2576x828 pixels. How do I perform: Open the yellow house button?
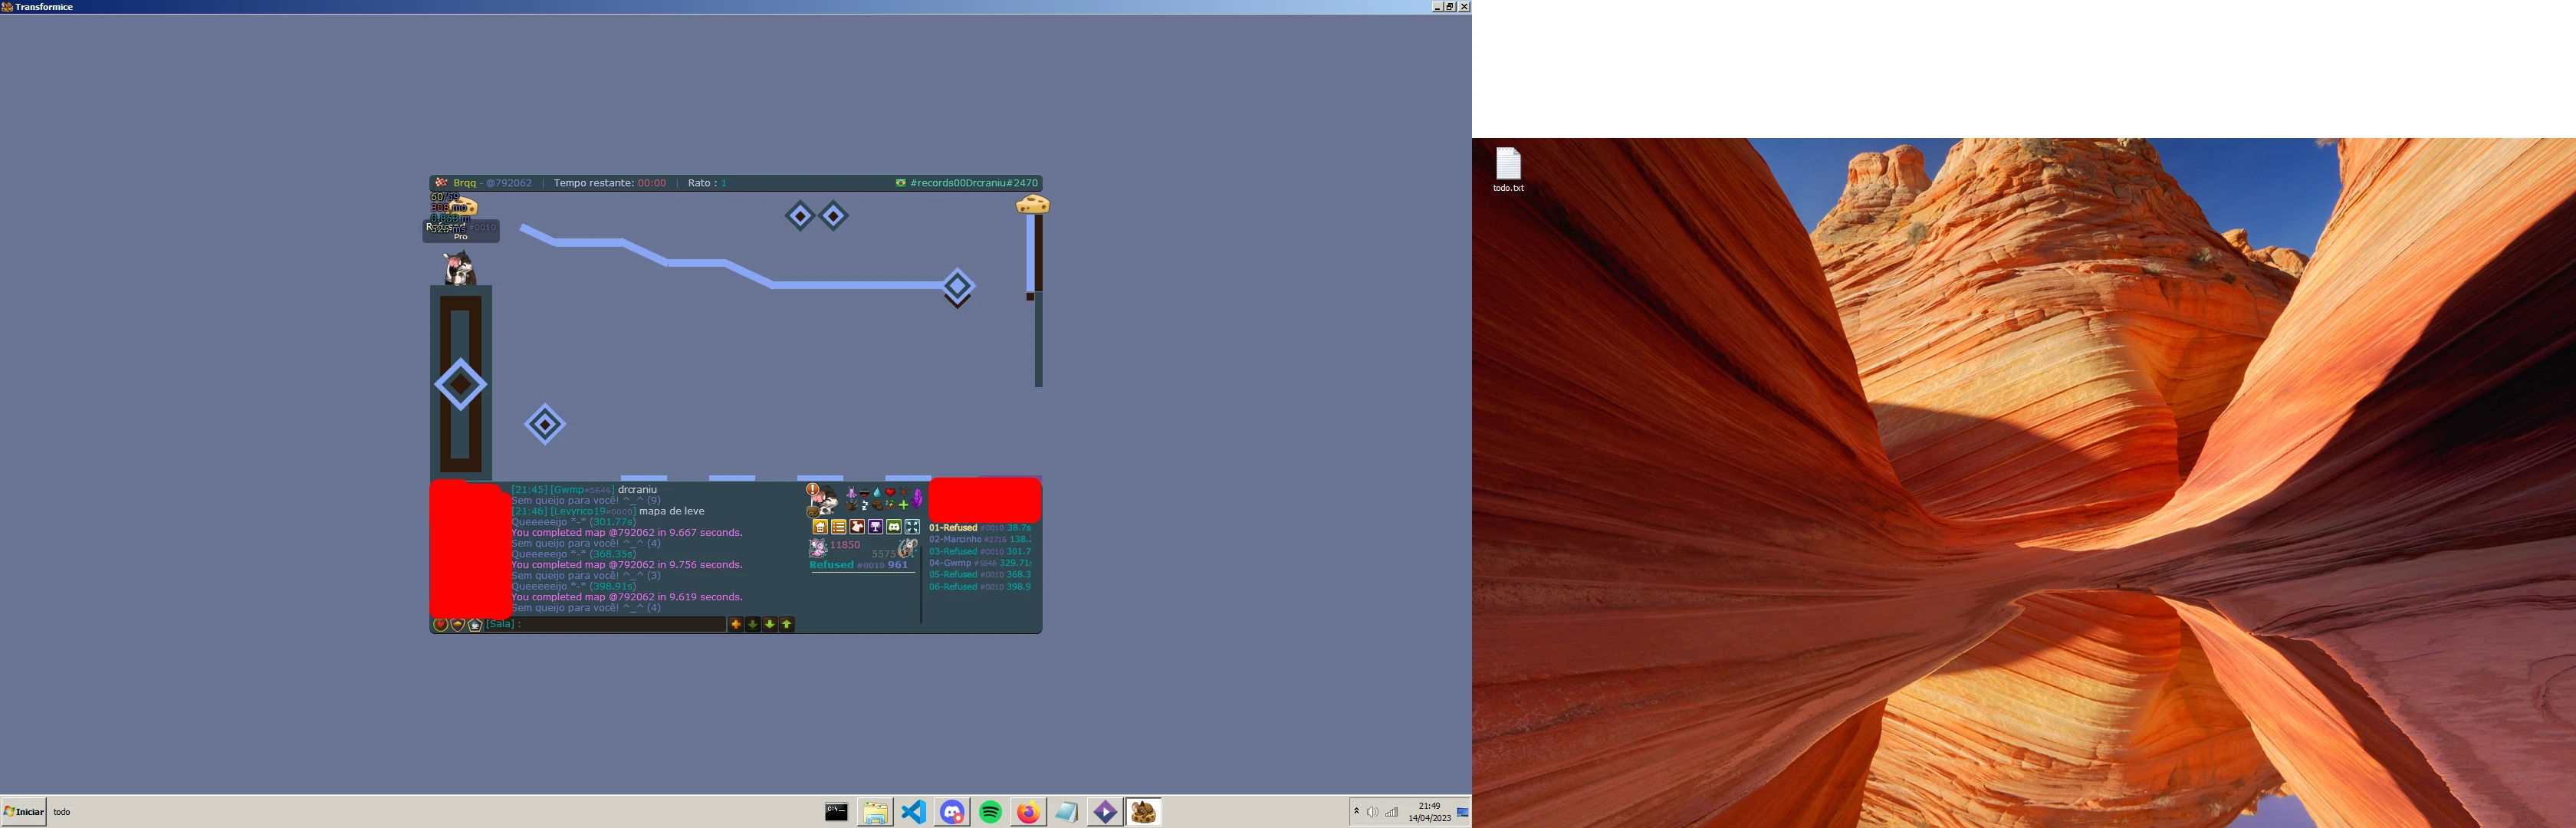pos(820,527)
